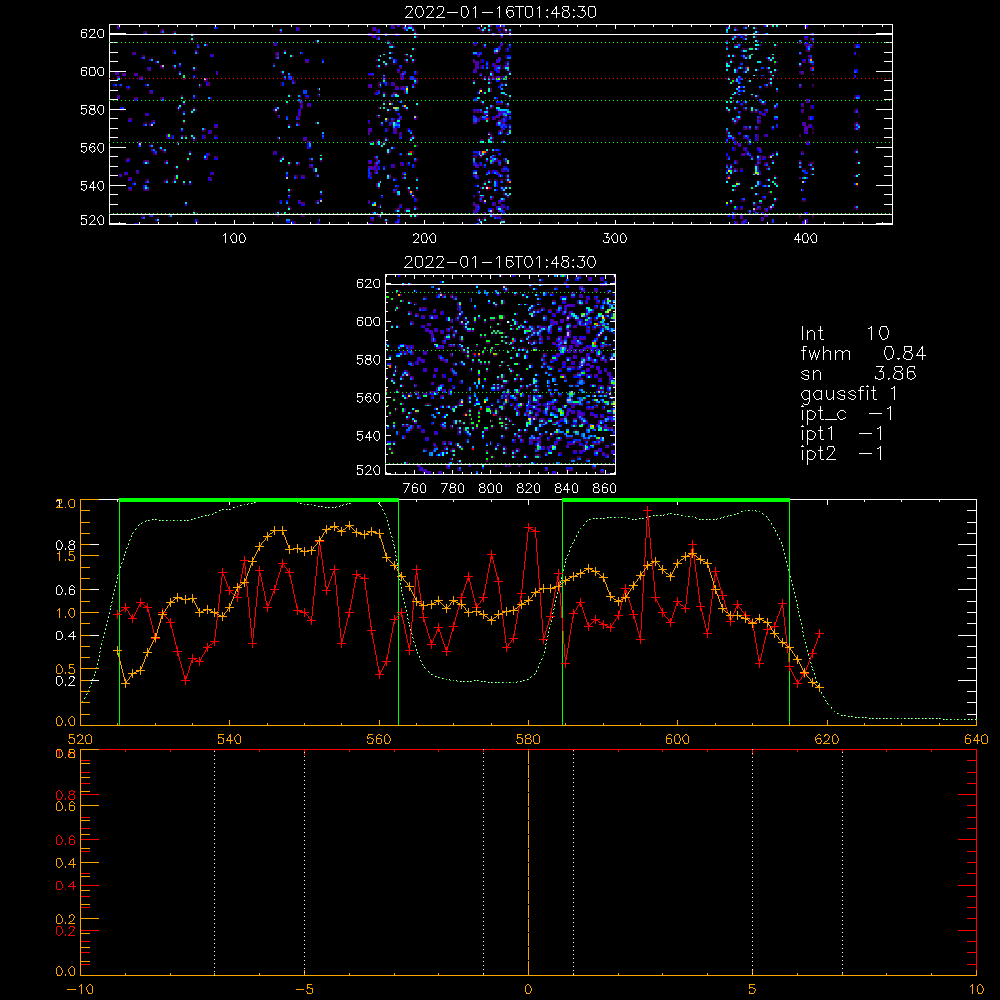
Task: Select the timestamp title above the top image strip
Action: click(501, 12)
